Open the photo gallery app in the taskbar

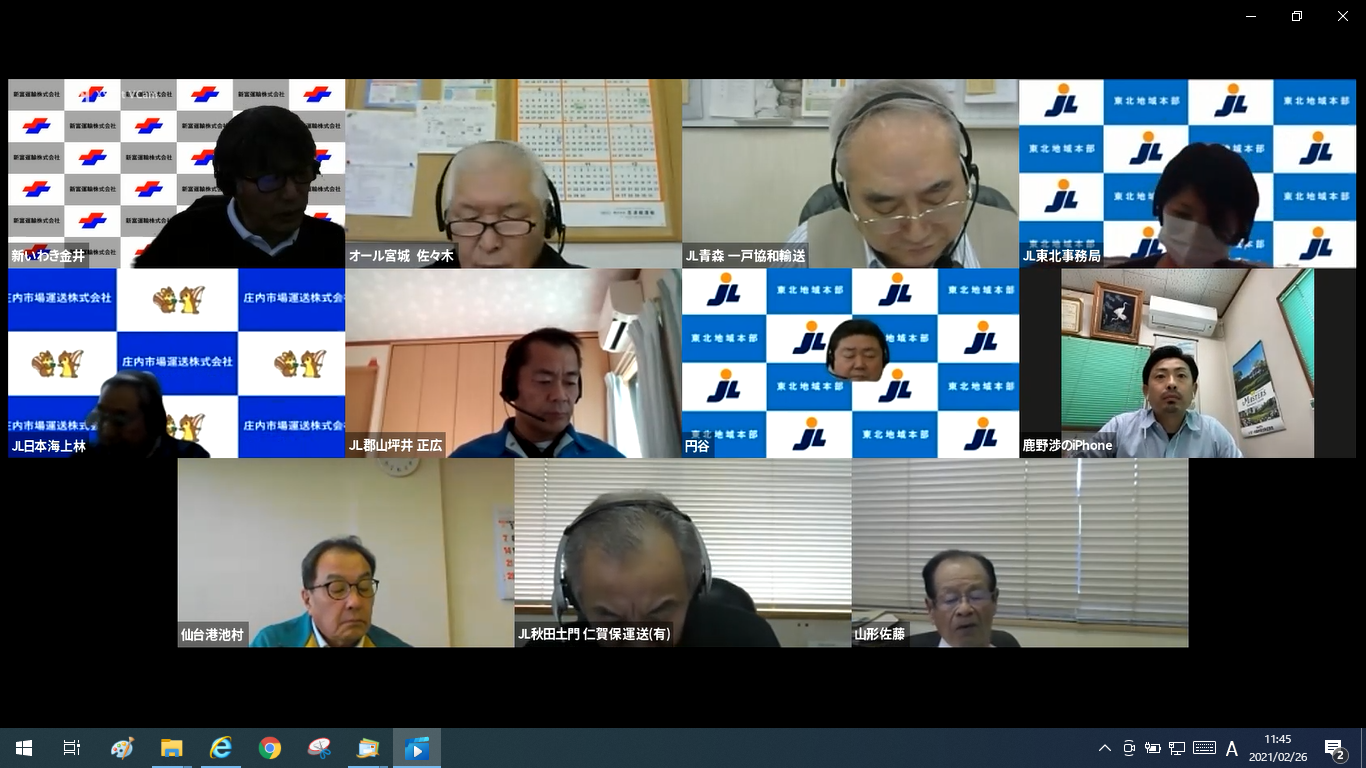(368, 748)
